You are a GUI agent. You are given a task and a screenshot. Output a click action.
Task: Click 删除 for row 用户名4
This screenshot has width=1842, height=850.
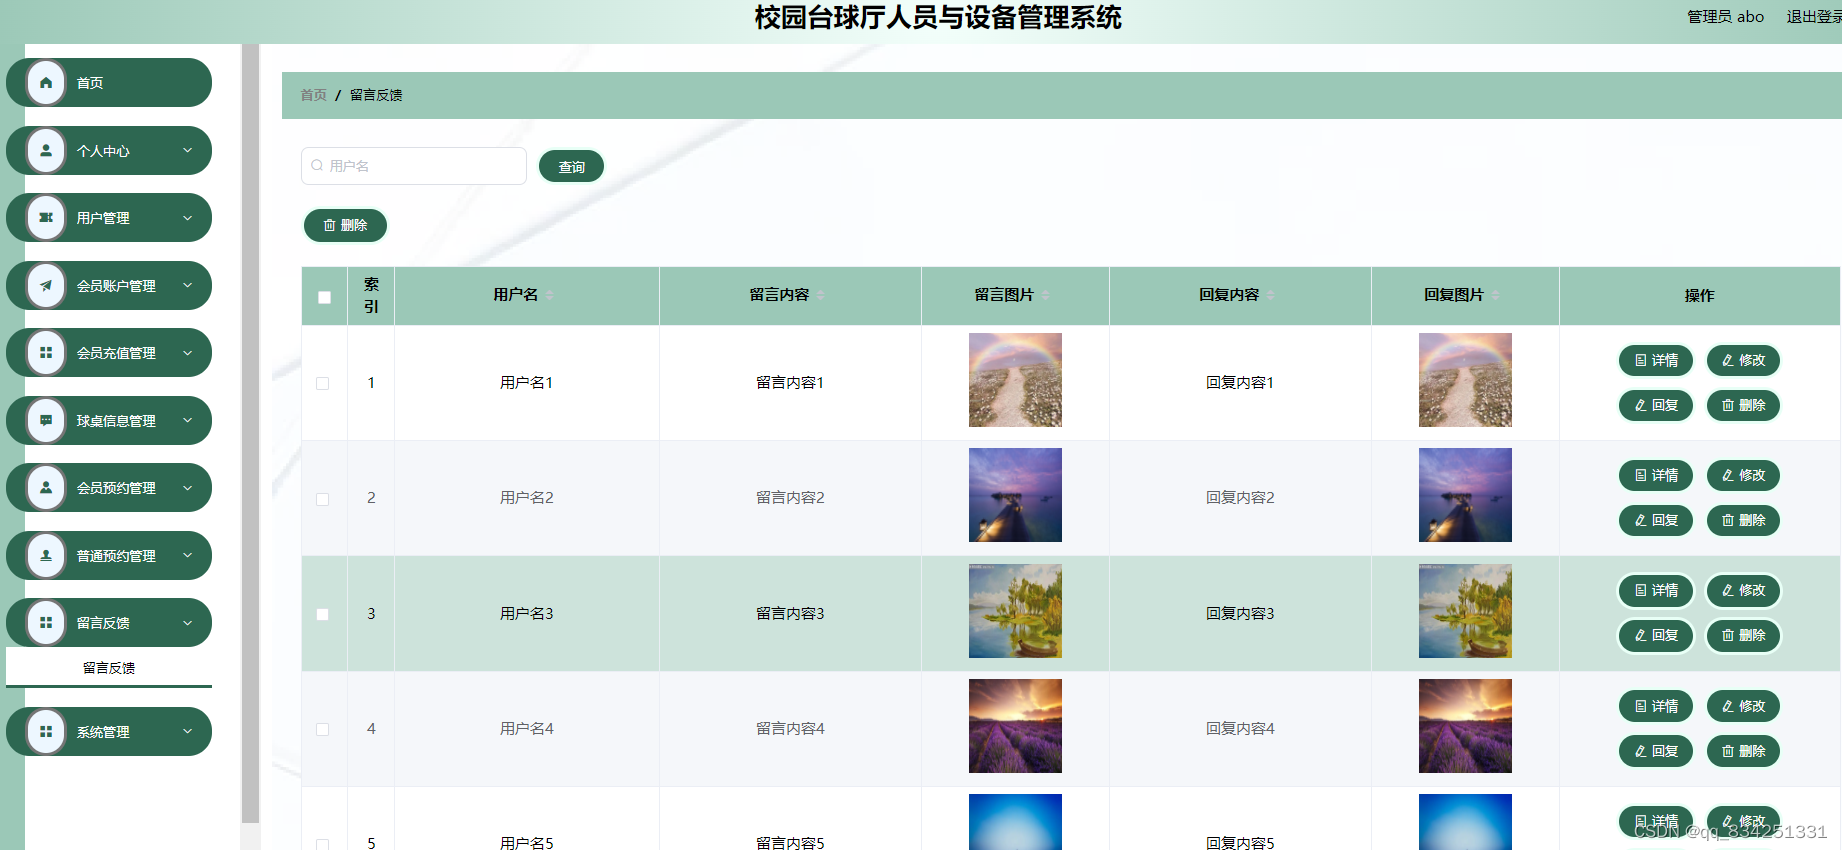click(1743, 751)
